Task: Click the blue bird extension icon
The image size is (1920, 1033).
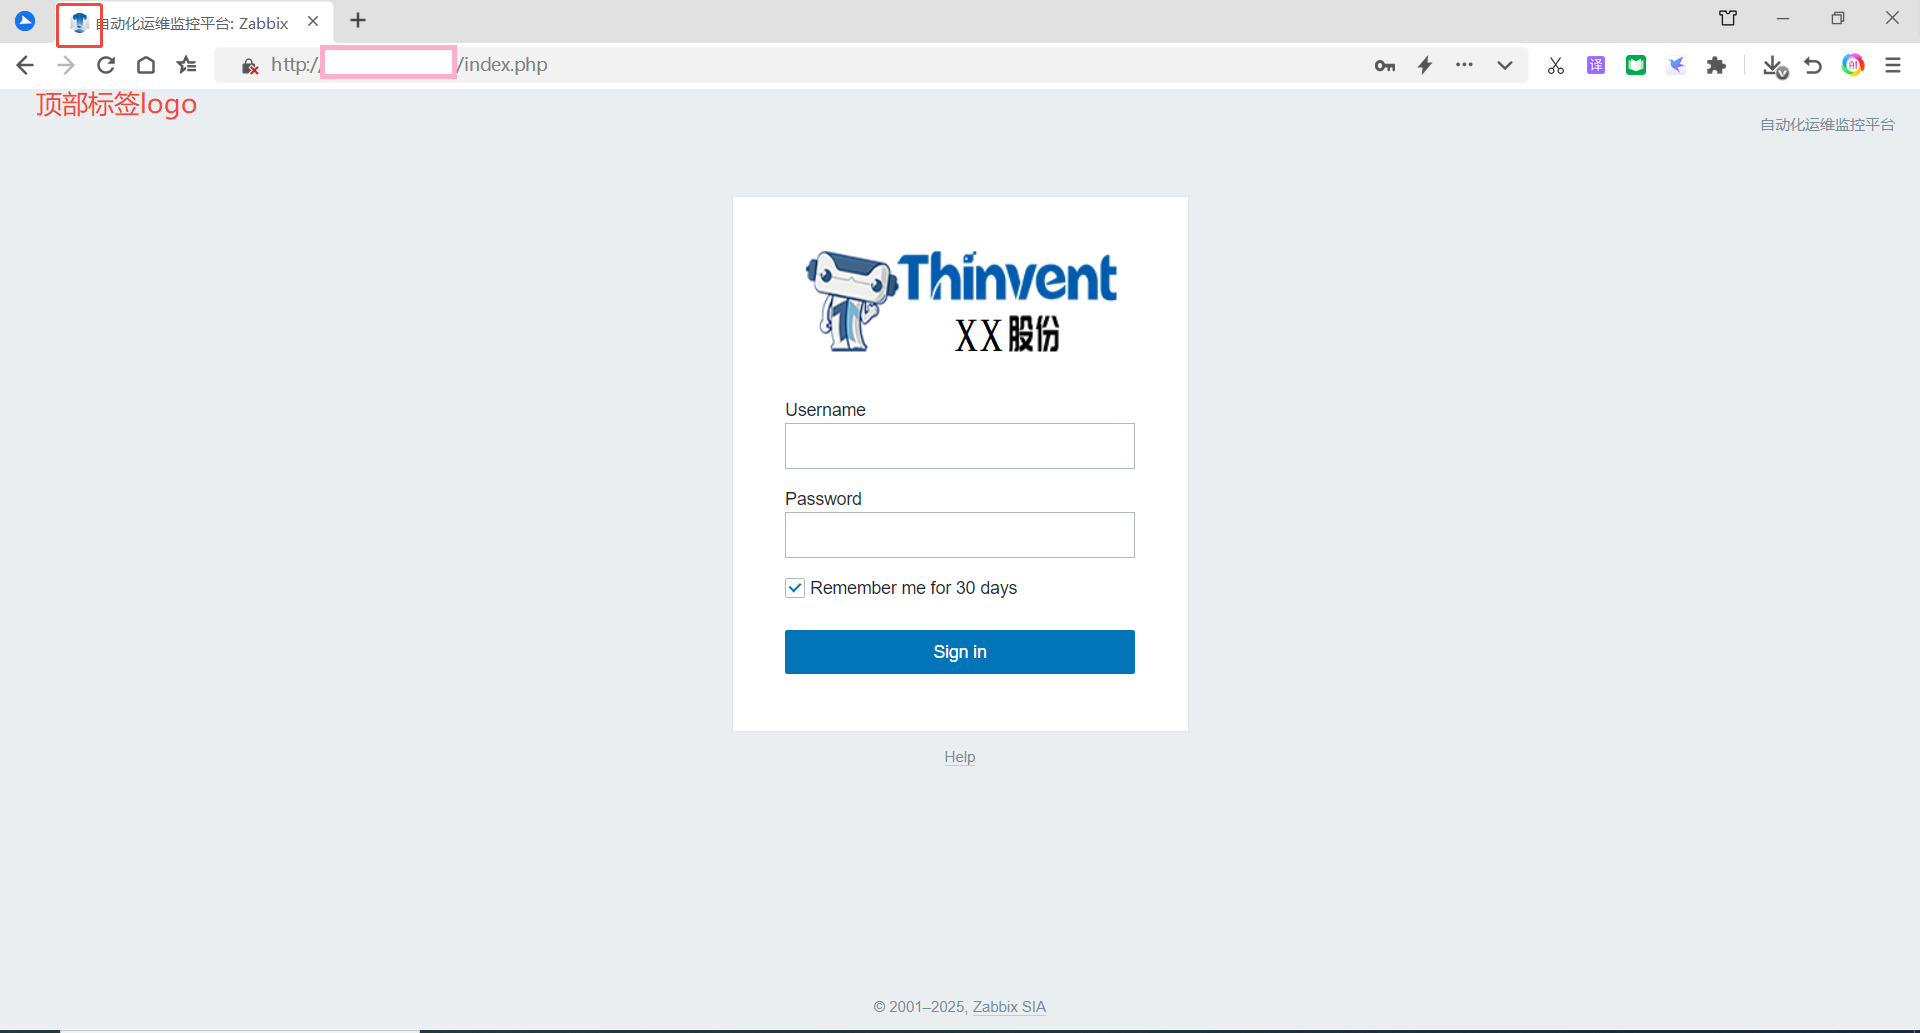Action: click(x=1676, y=65)
